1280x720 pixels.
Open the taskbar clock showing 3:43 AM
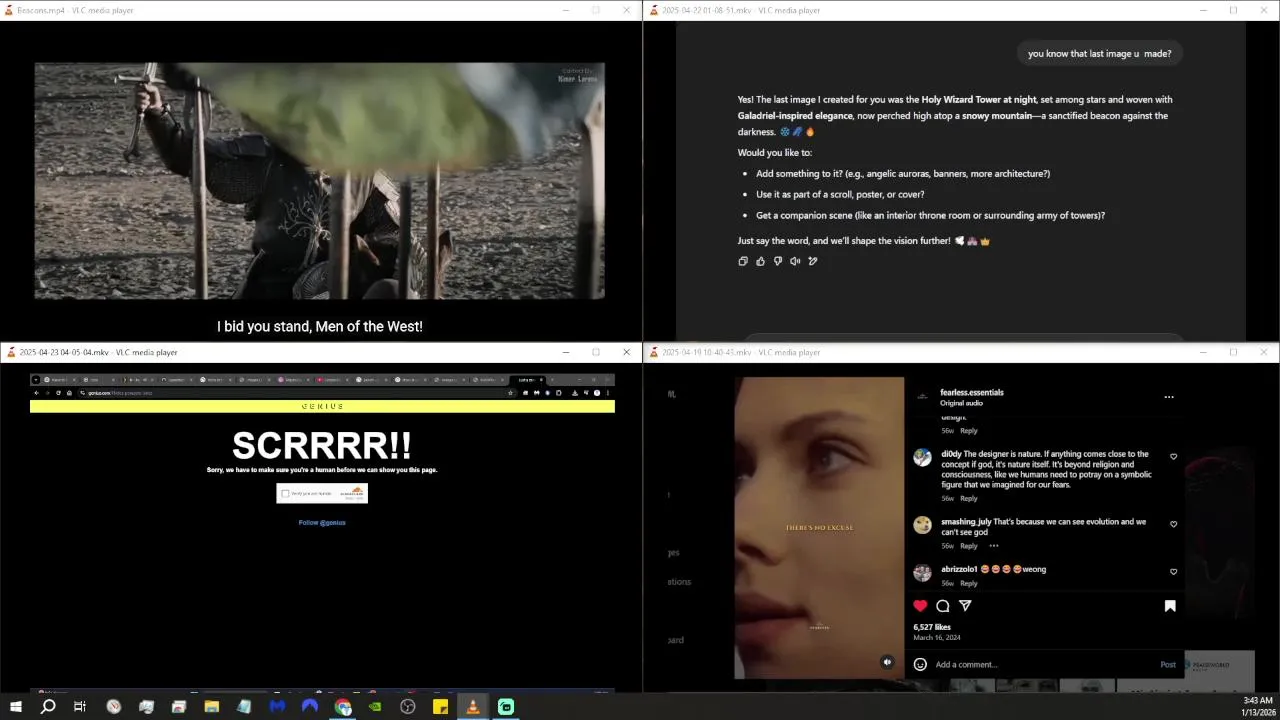pyautogui.click(x=1257, y=706)
